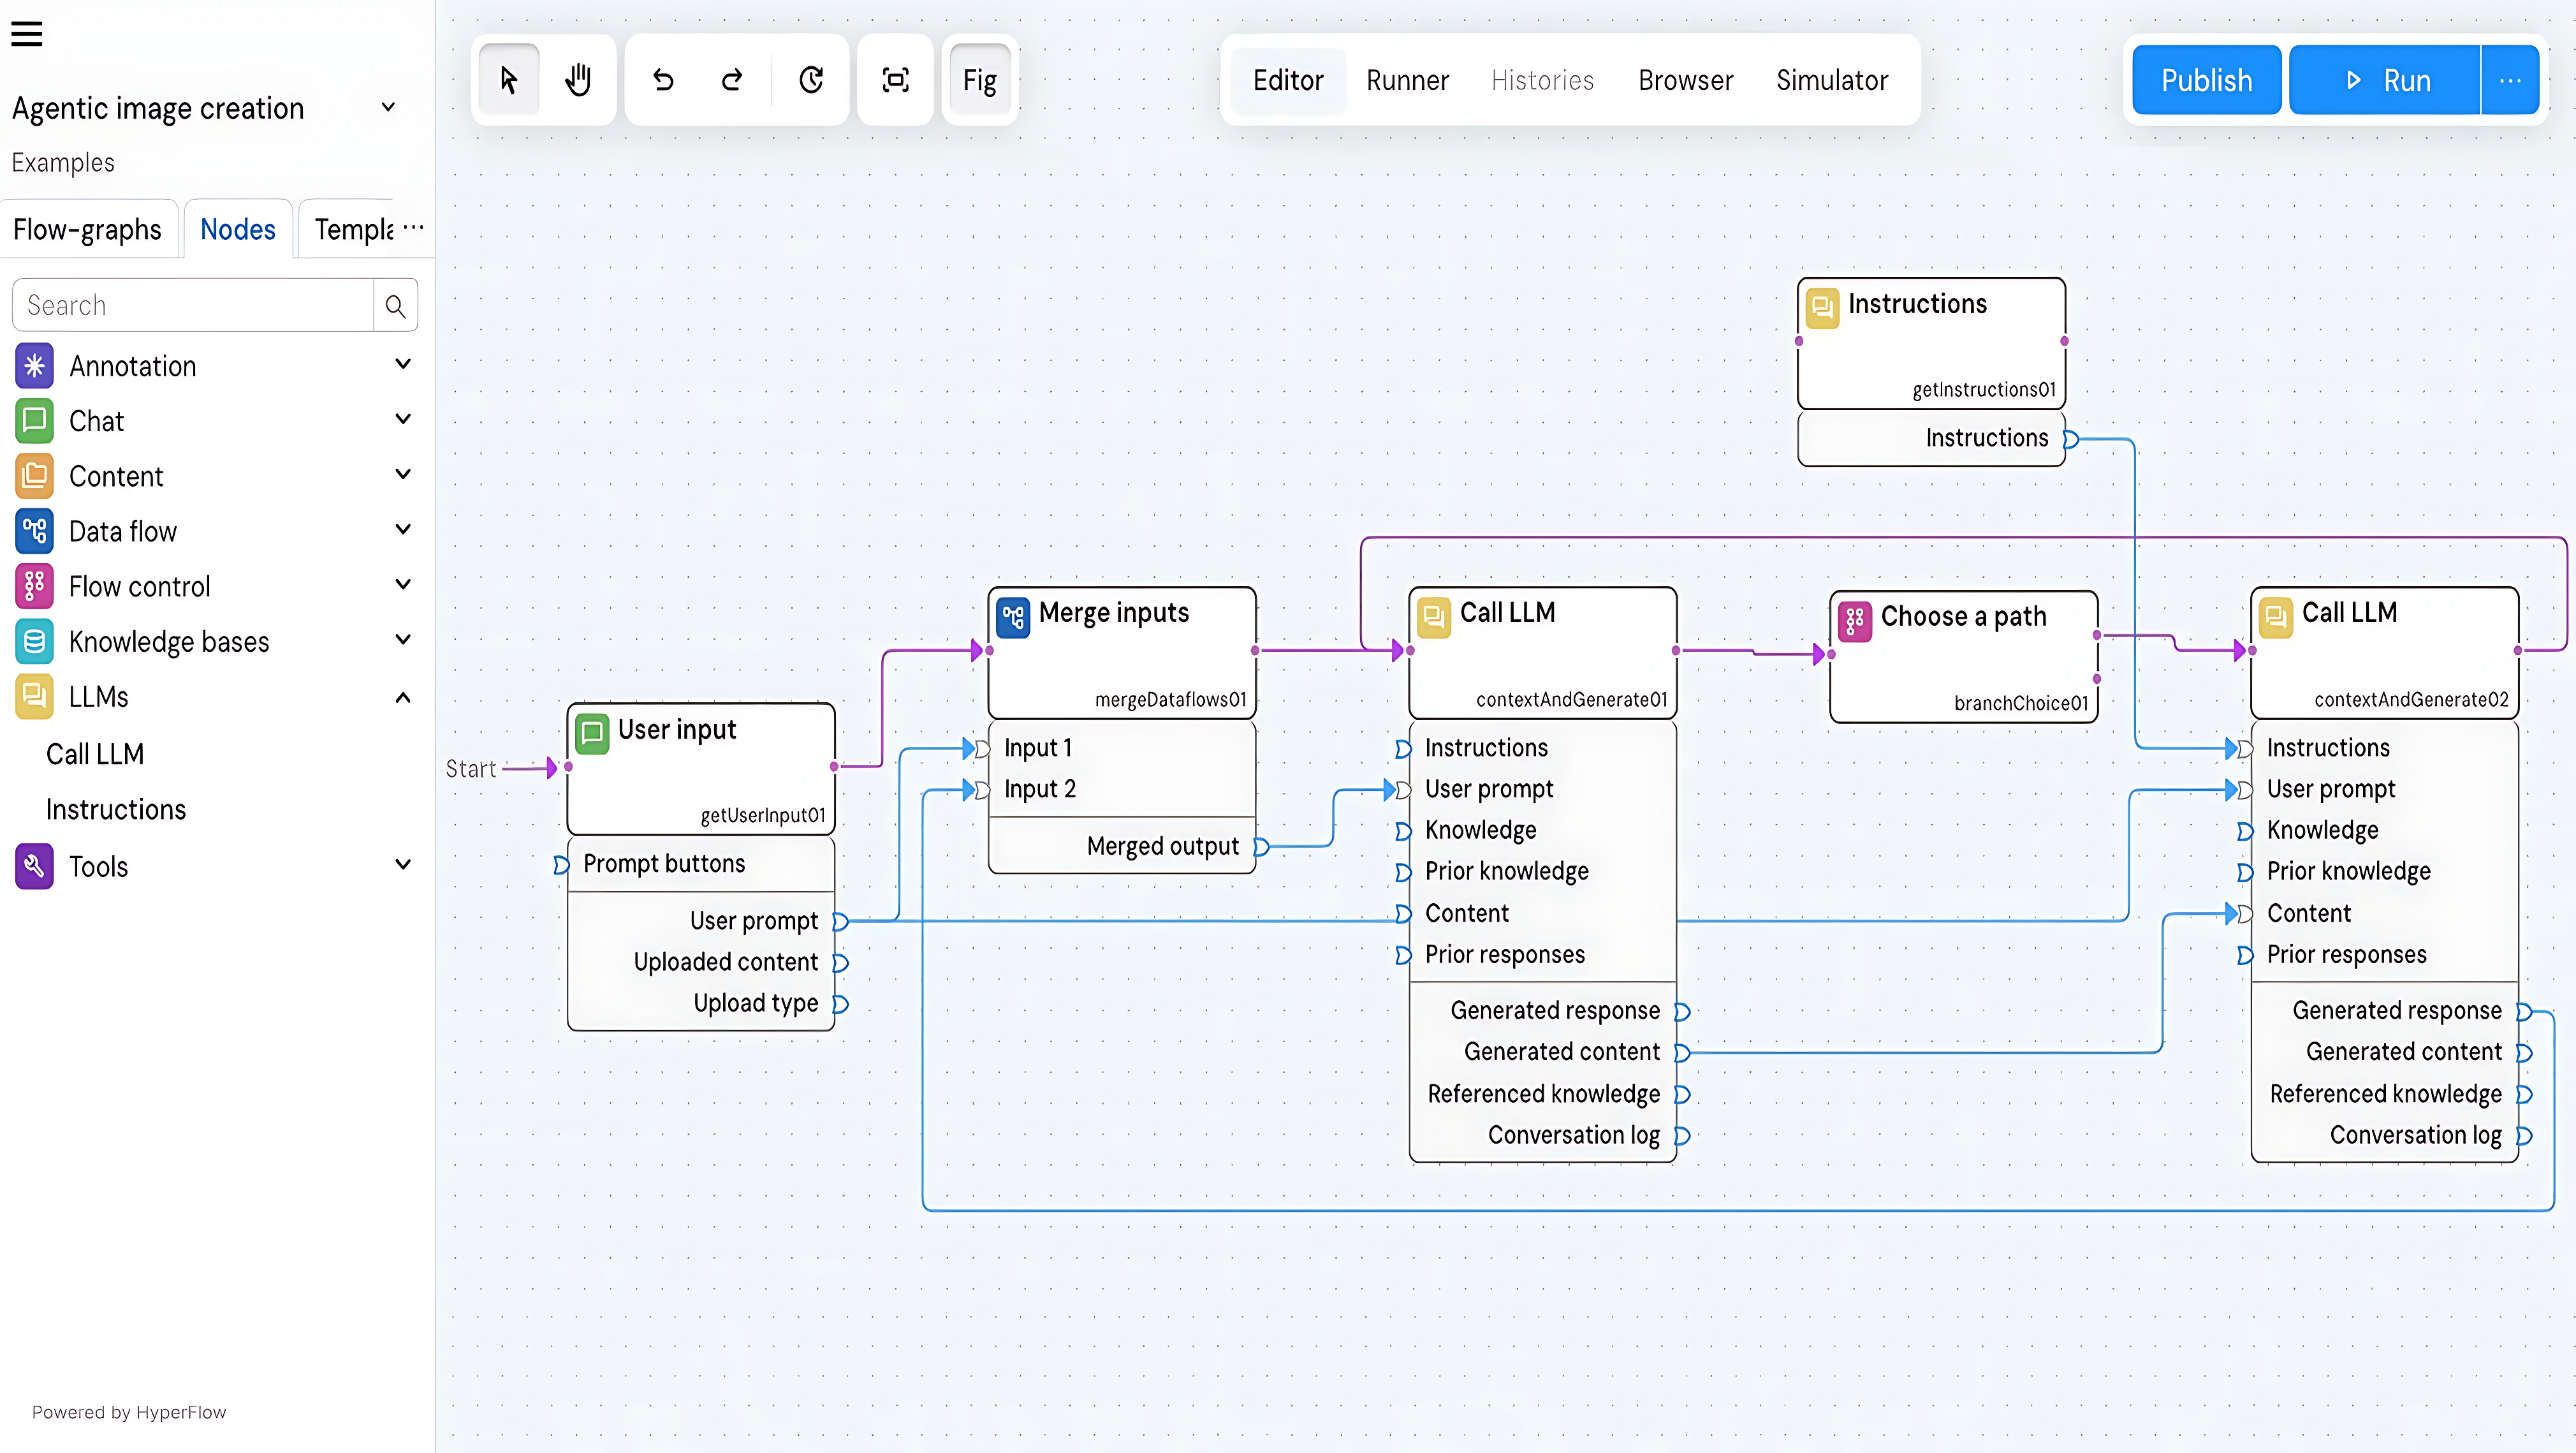Image resolution: width=2576 pixels, height=1453 pixels.
Task: Click the search magnifier icon
Action: point(395,306)
